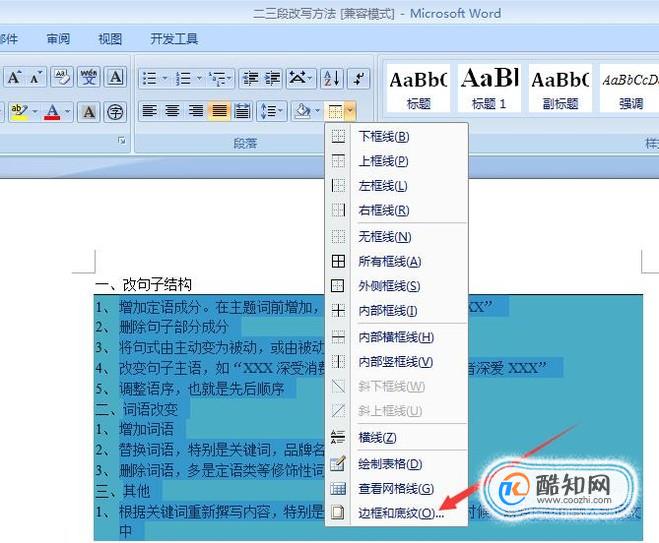Click the Grow Font icon
659x543 pixels.
pyautogui.click(x=14, y=77)
